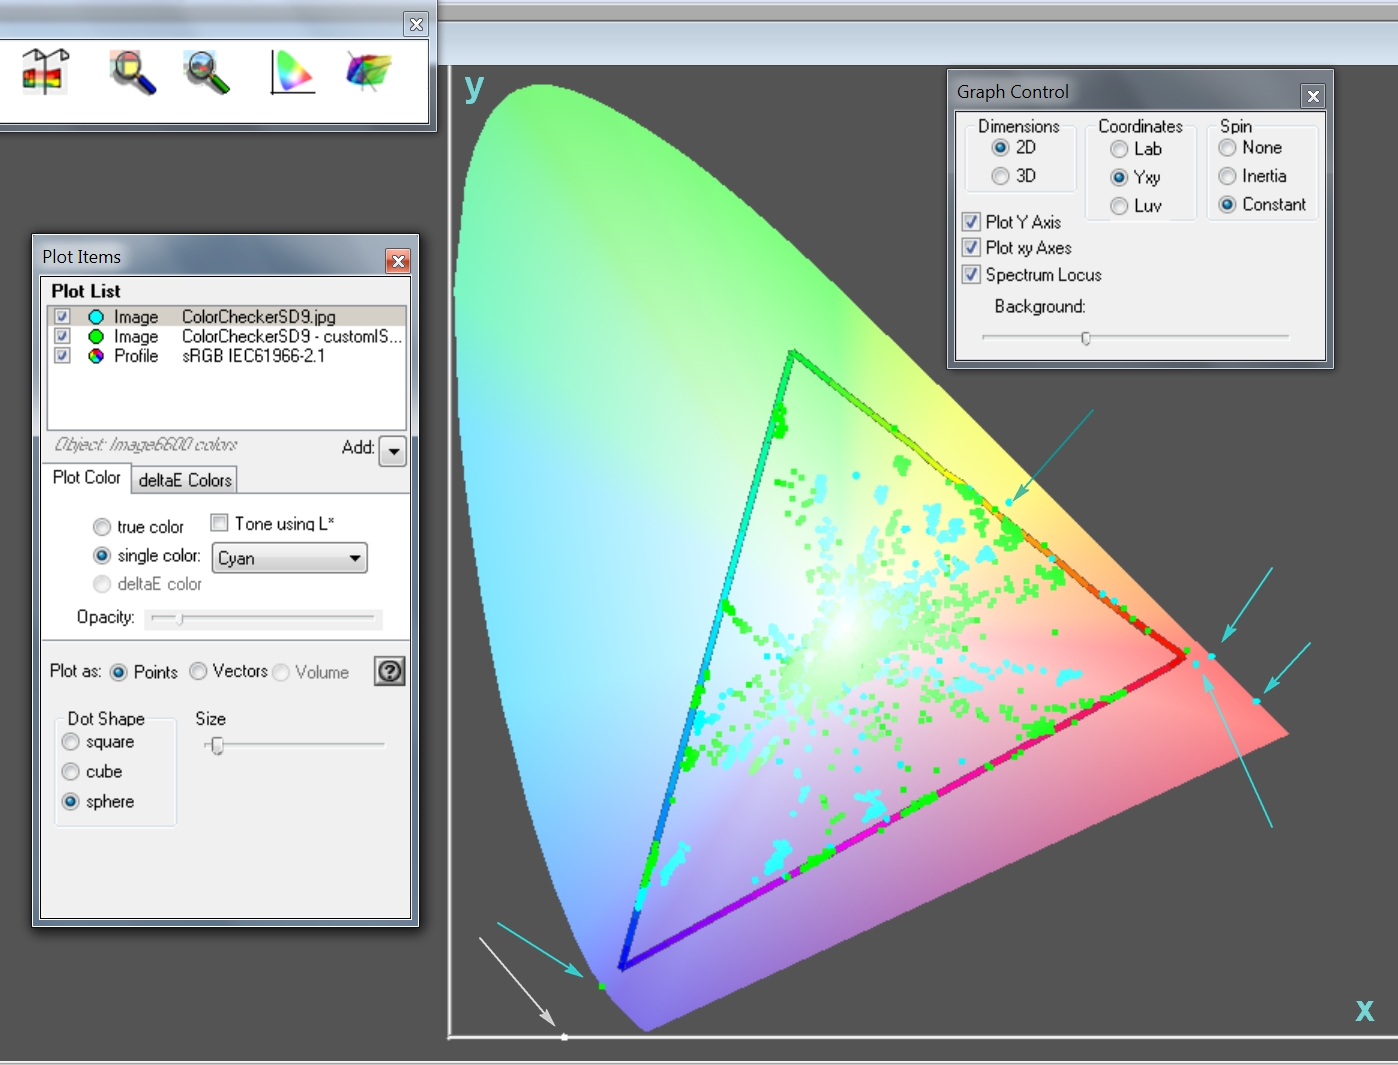
Task: Toggle the Spectrum Locus checkbox
Action: 971,275
